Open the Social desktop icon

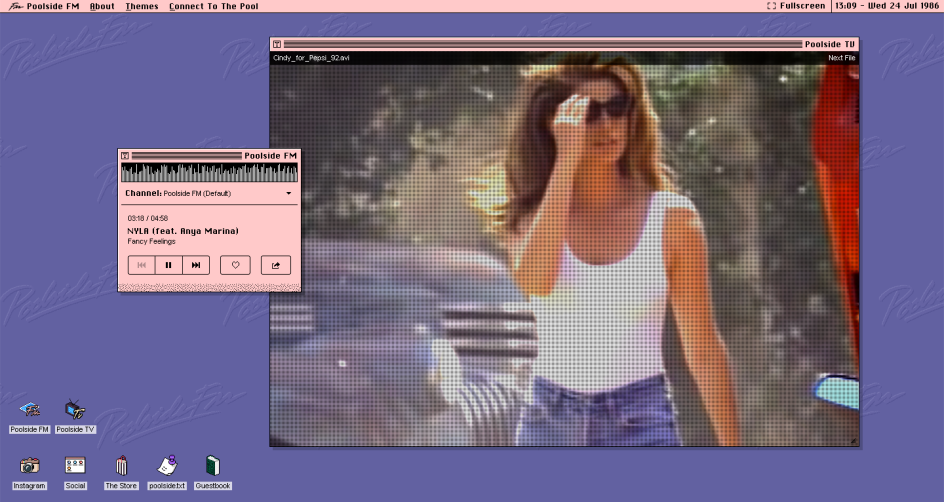tap(75, 466)
